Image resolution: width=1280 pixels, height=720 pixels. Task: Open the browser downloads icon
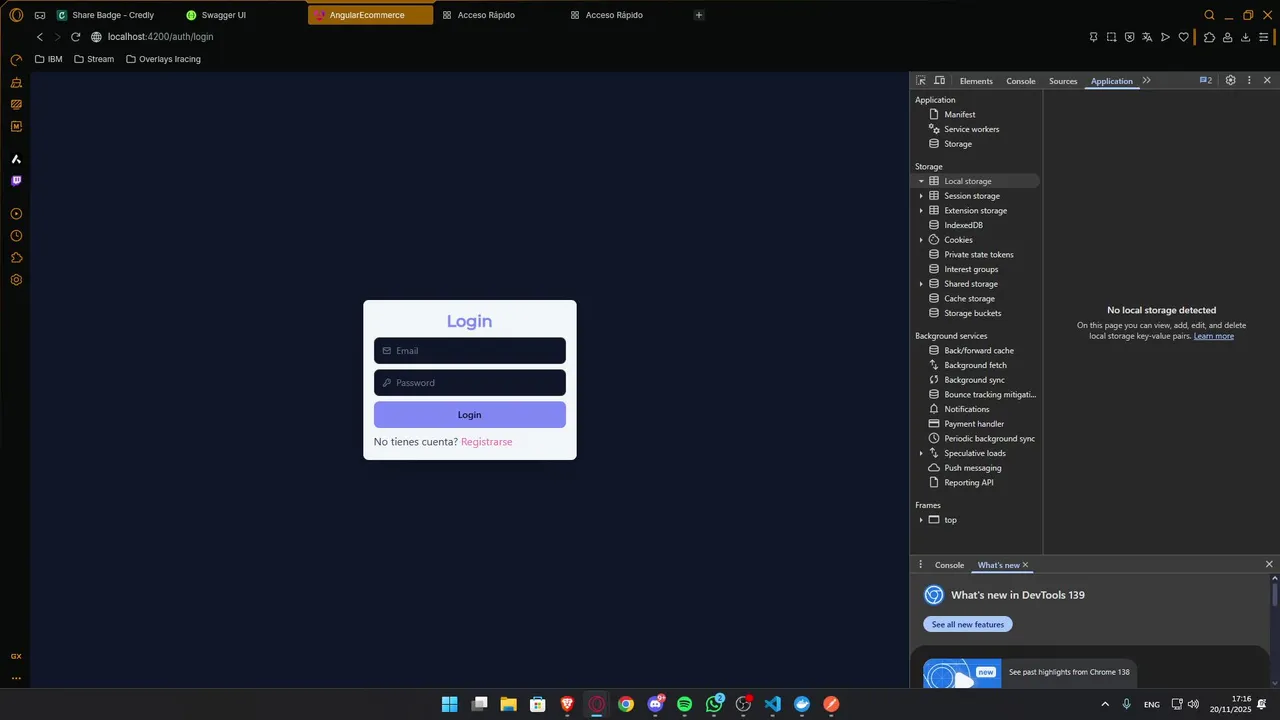[1245, 37]
